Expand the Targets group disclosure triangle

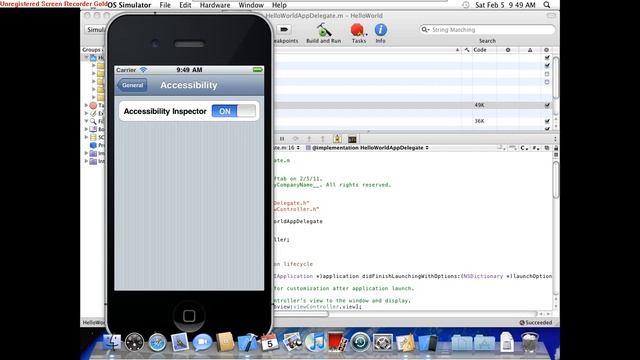click(x=87, y=105)
